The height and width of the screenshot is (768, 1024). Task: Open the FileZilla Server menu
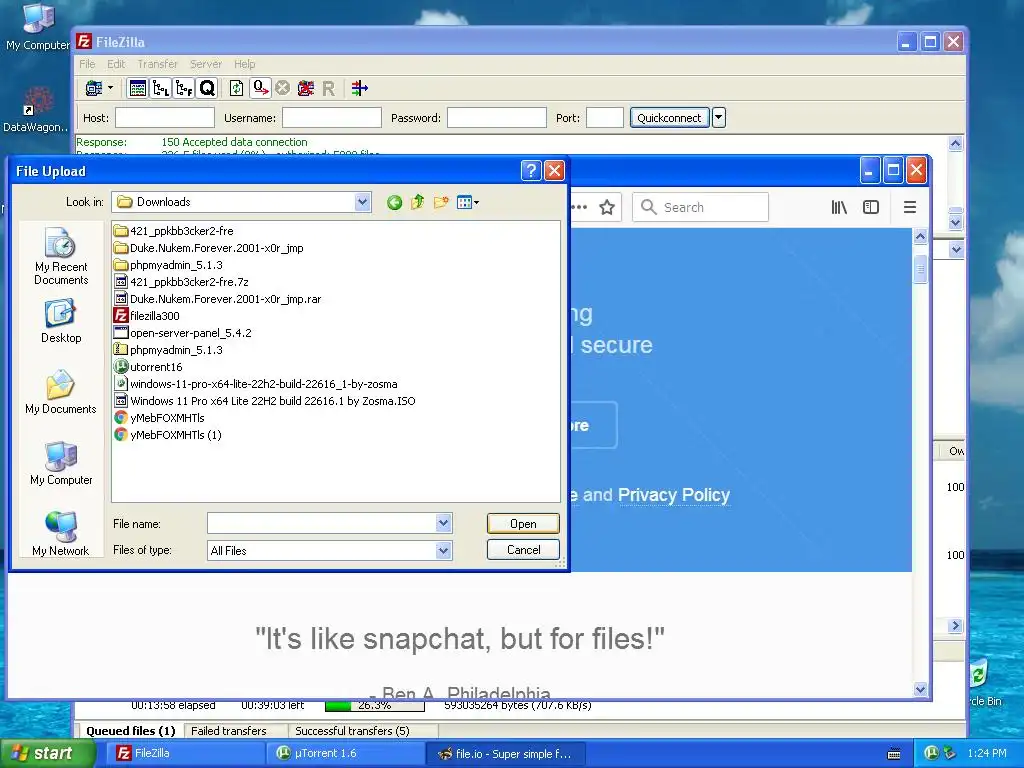pos(206,64)
